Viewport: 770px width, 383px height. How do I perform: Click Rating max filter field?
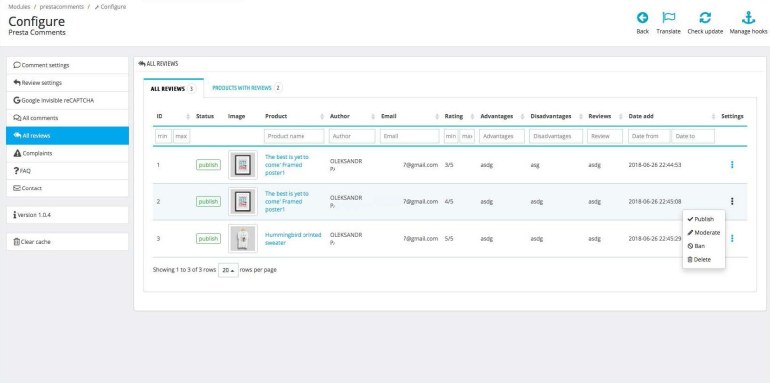click(467, 136)
